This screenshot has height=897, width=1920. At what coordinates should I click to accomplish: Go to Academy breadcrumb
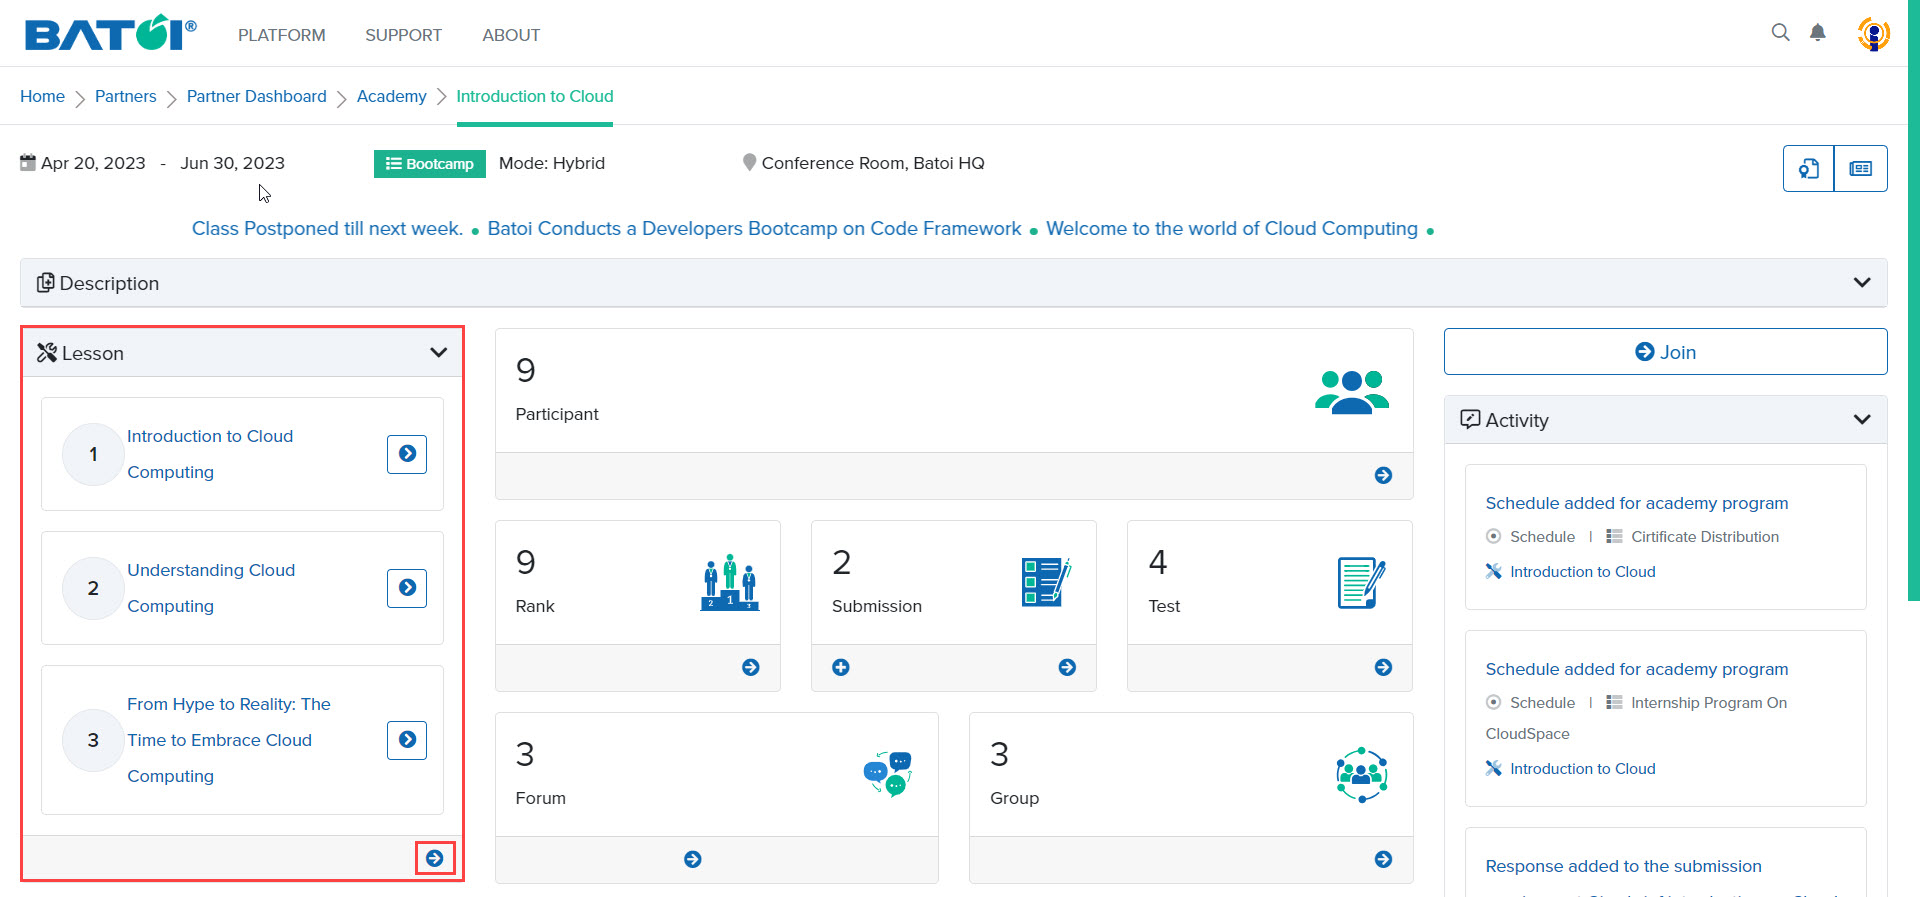[x=392, y=96]
